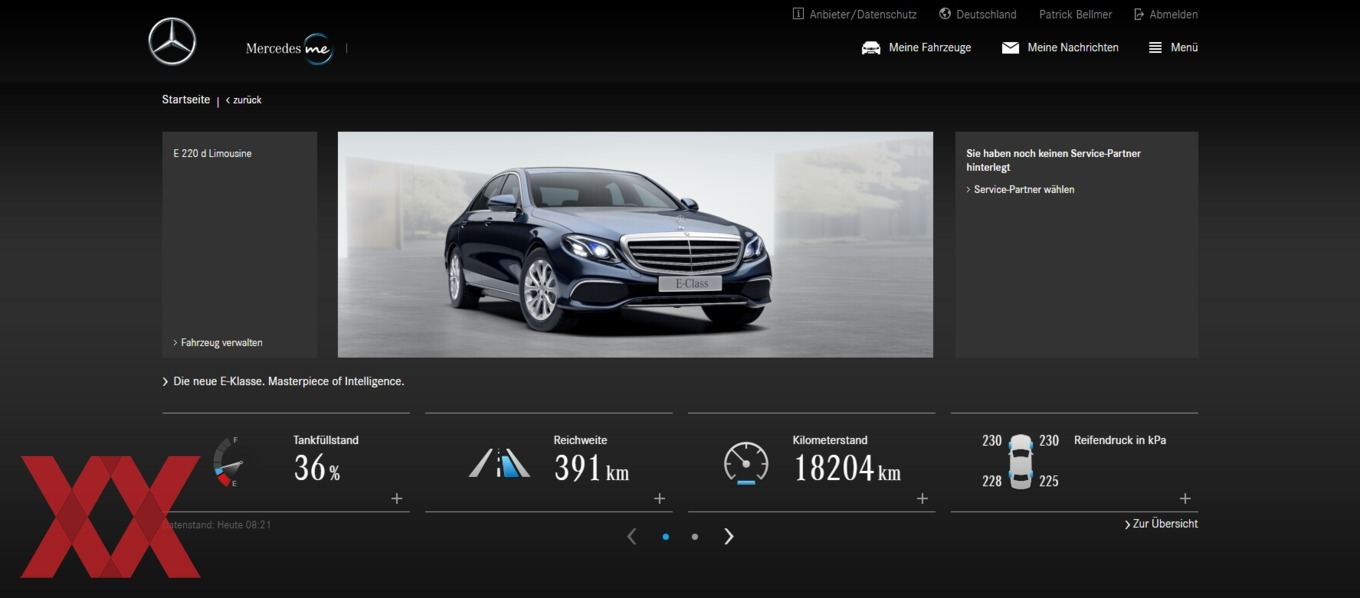Screen dimensions: 1360x598
Task: Click the fuel gauge icon
Action: click(x=228, y=462)
